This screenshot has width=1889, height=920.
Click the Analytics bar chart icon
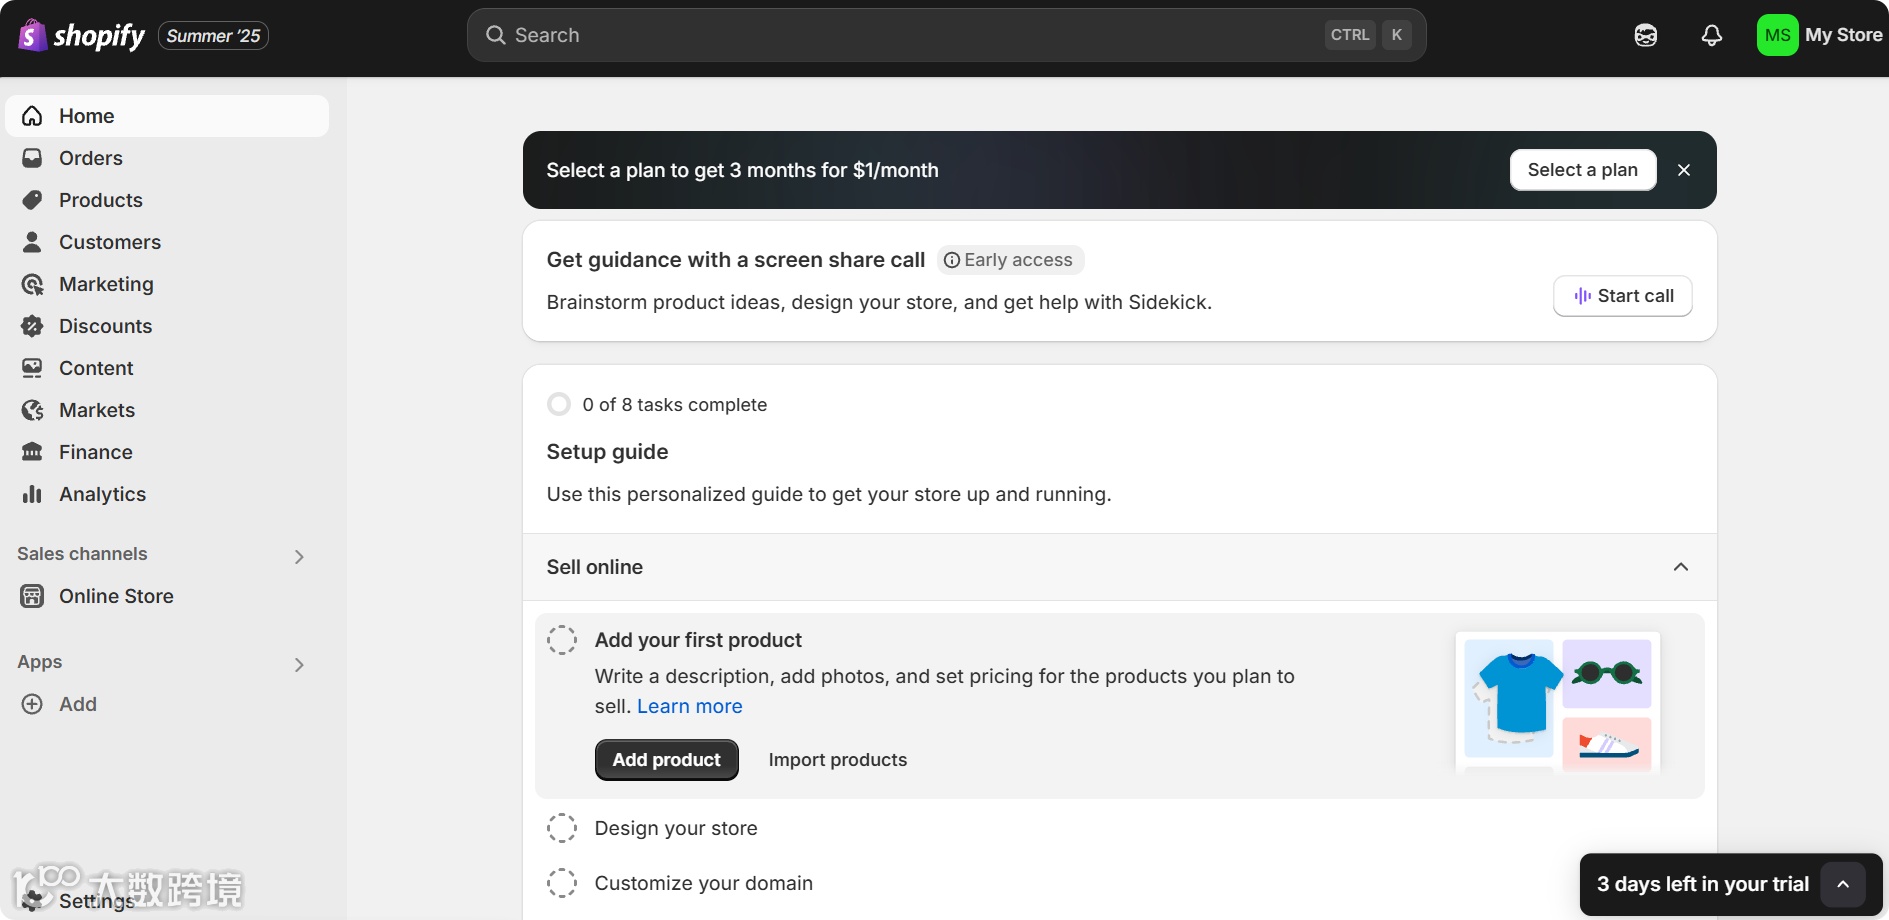click(33, 494)
